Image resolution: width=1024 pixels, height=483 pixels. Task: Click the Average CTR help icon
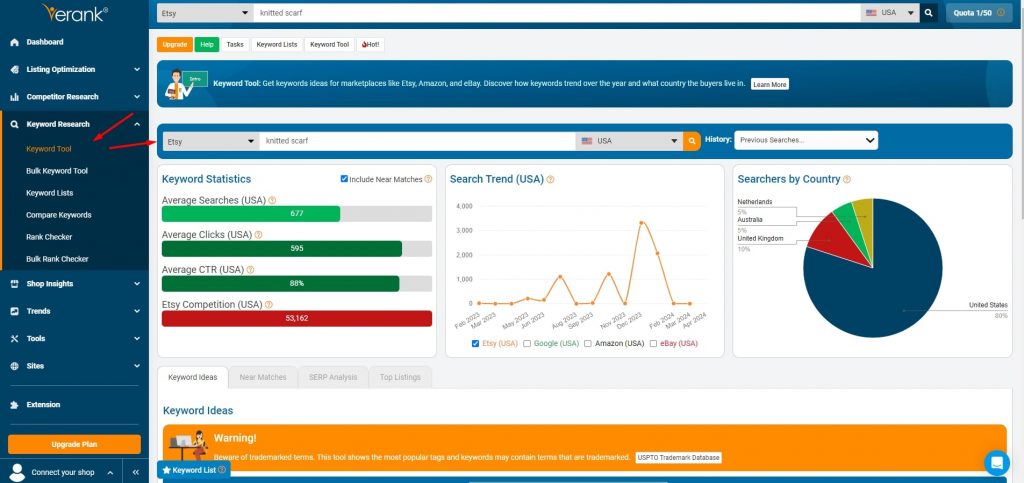point(250,270)
